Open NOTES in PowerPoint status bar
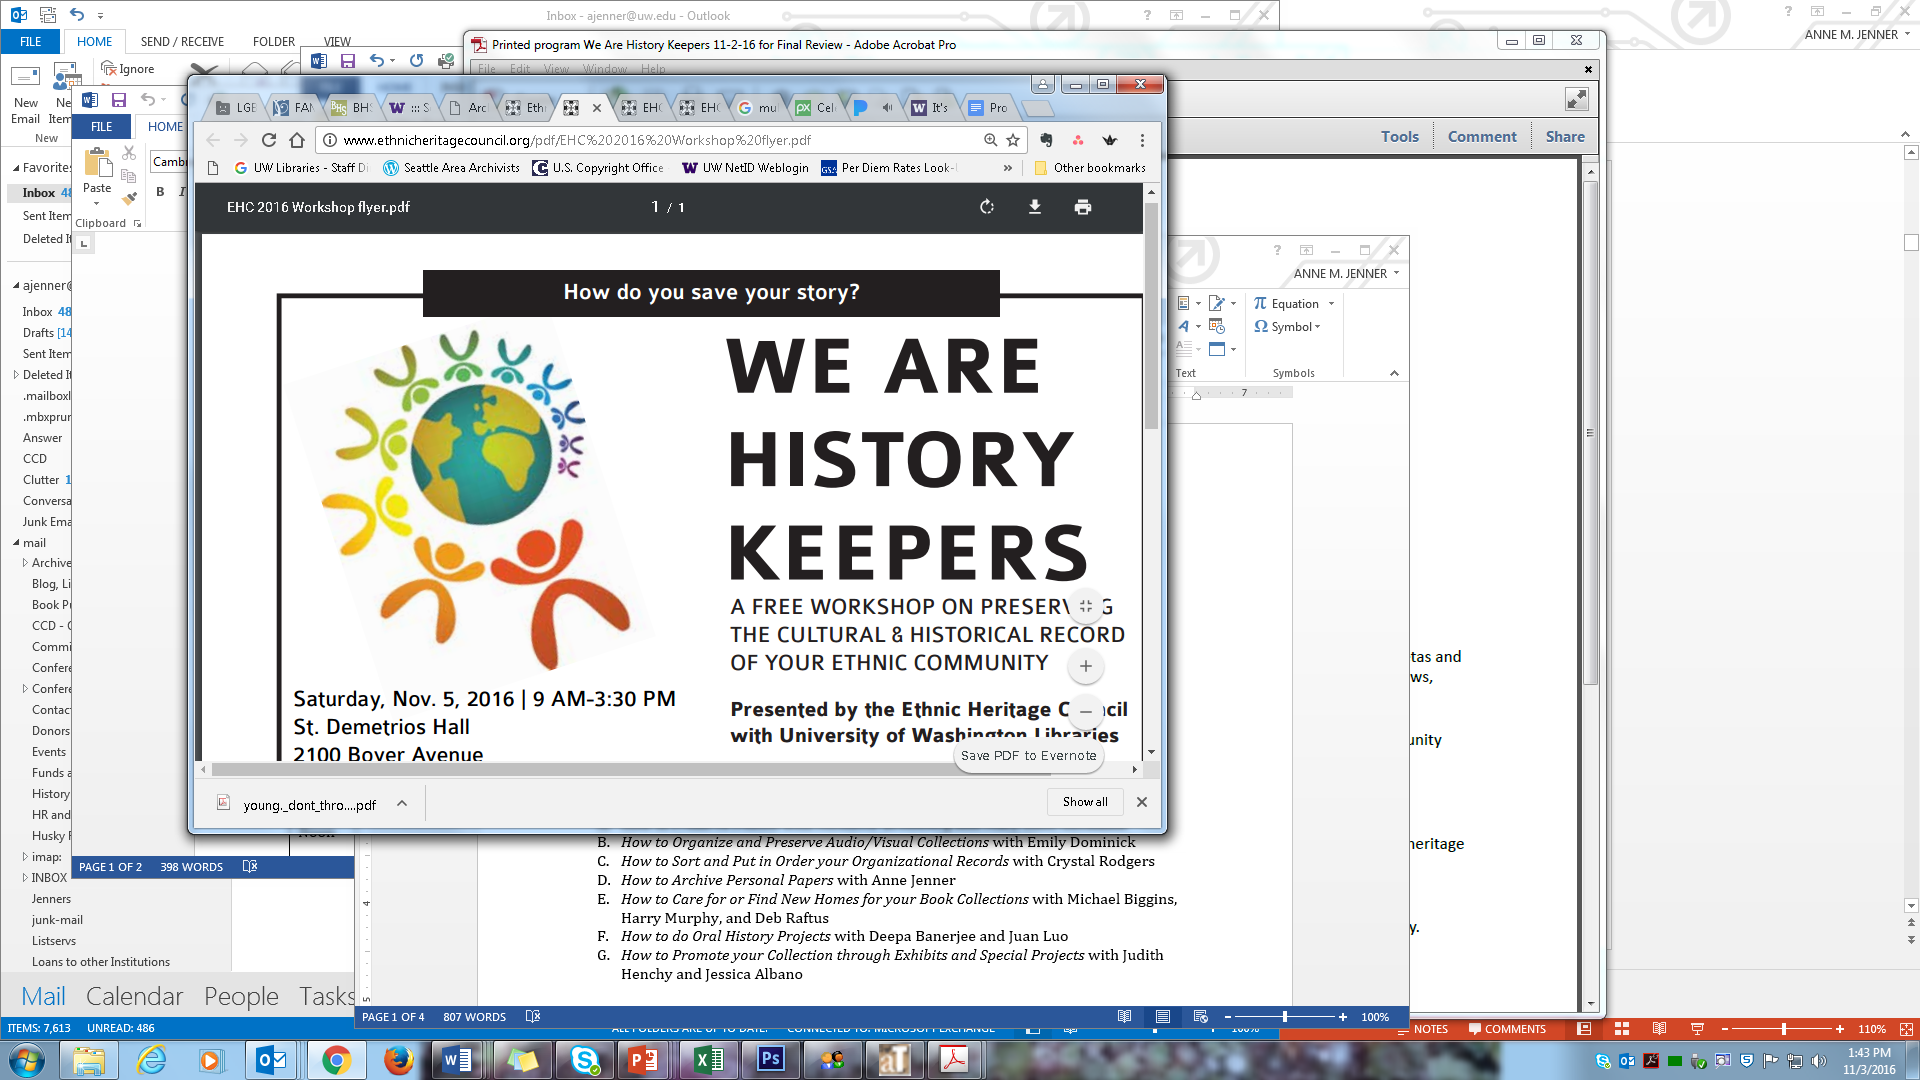The width and height of the screenshot is (1920, 1080). (x=1424, y=1029)
